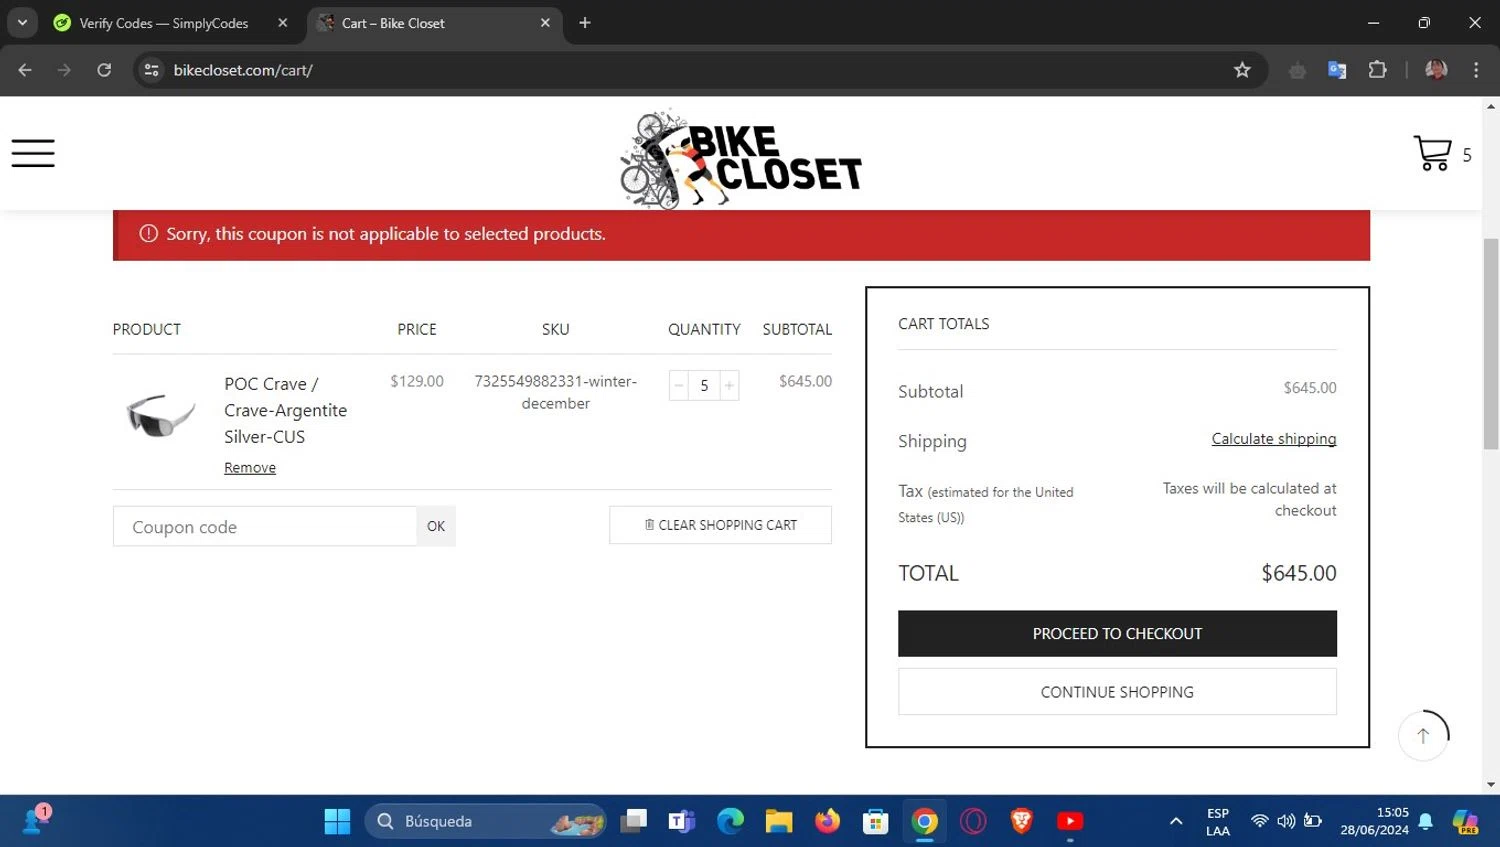Screen dimensions: 1500x847
Task: Click the $645.00 total amount
Action: [1298, 573]
